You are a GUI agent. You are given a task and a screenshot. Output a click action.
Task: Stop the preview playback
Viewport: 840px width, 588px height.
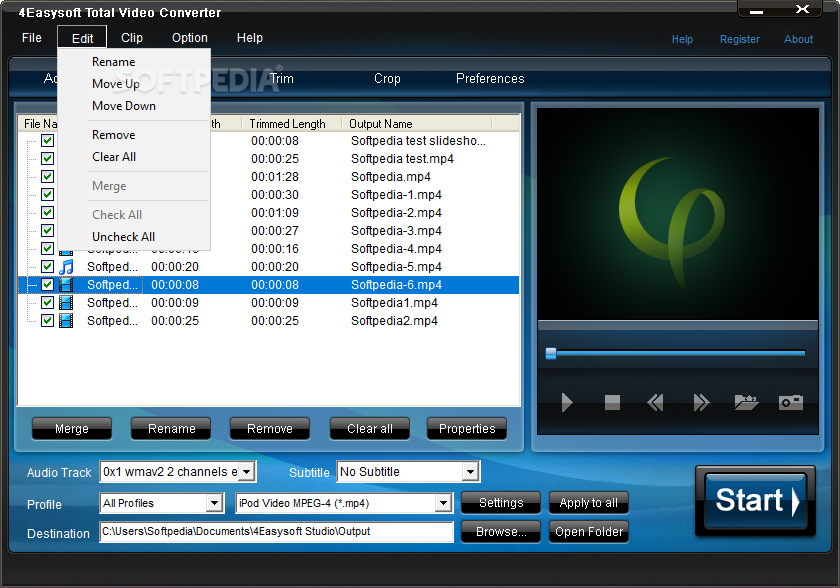(612, 402)
